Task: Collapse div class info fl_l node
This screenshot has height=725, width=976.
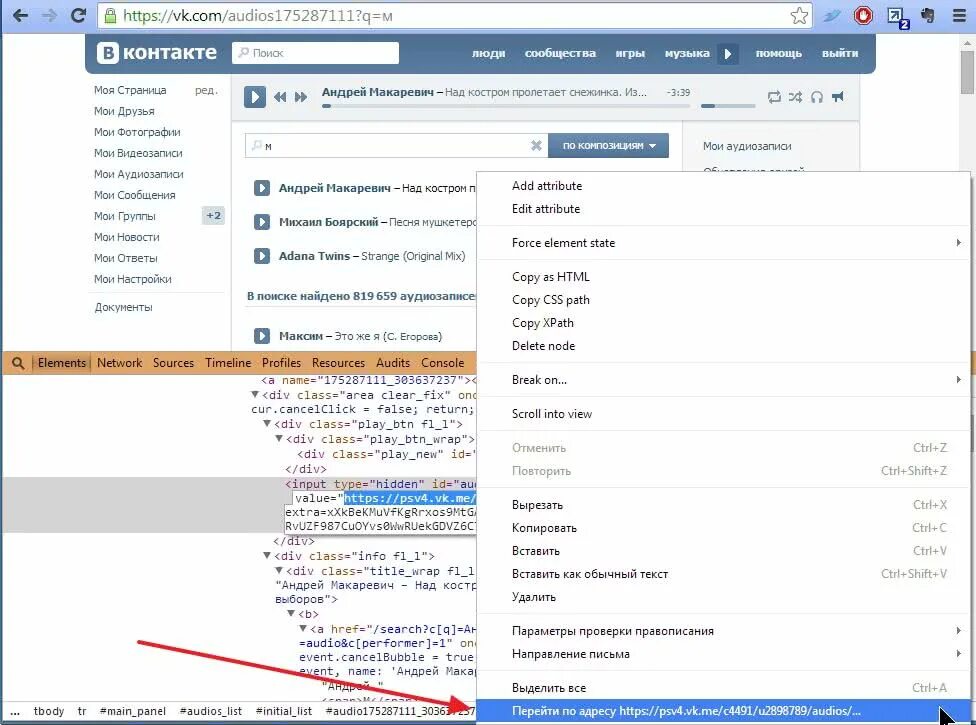Action: tap(267, 555)
